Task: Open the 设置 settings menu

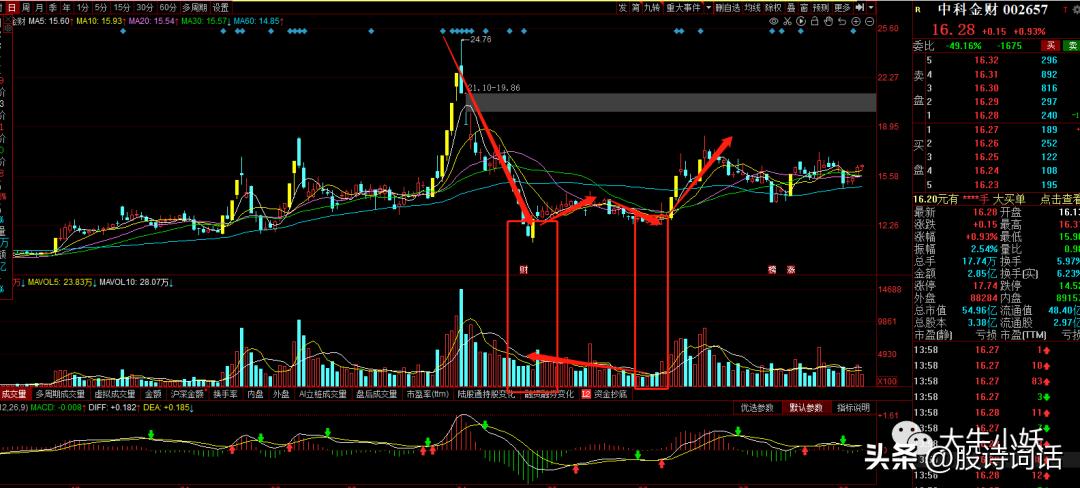Action: tap(220, 8)
